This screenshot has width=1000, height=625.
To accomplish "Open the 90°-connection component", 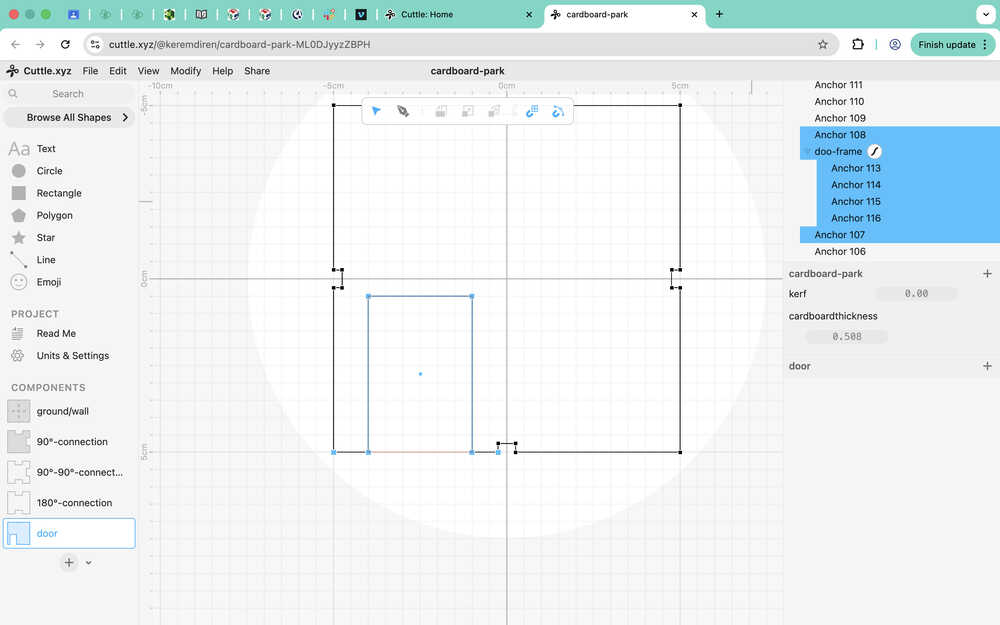I will click(69, 442).
